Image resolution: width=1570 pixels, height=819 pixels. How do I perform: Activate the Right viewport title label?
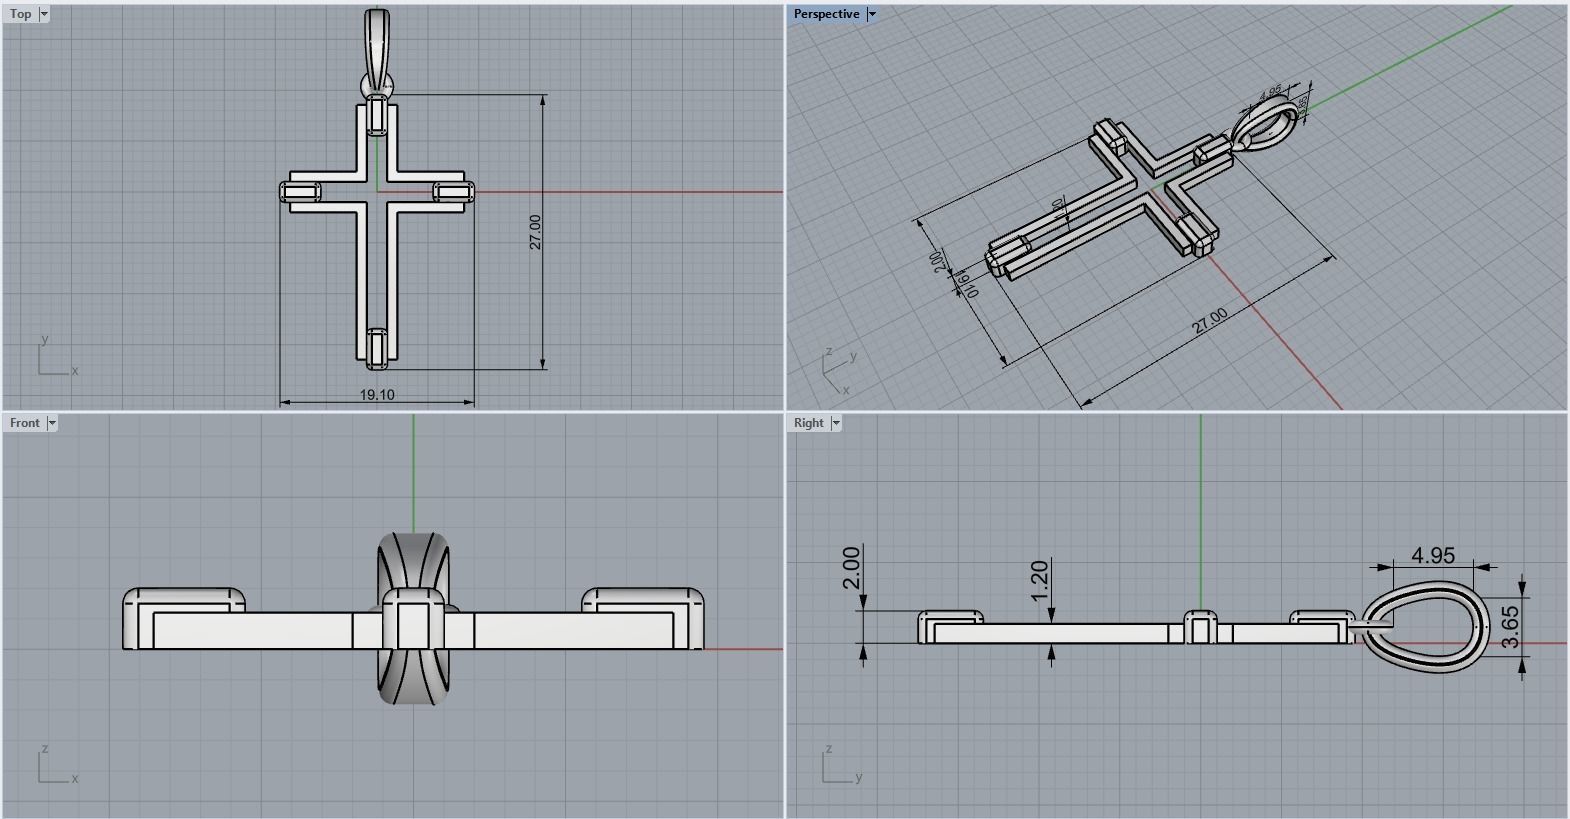point(809,423)
